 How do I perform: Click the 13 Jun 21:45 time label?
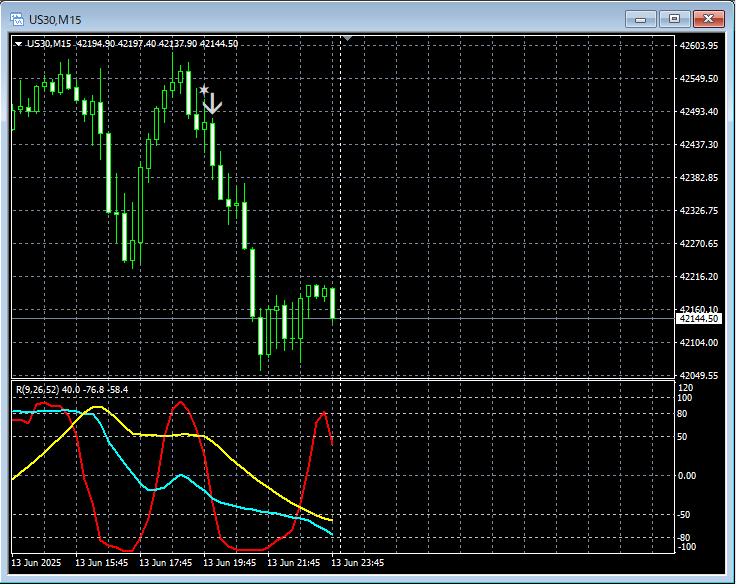pos(293,562)
